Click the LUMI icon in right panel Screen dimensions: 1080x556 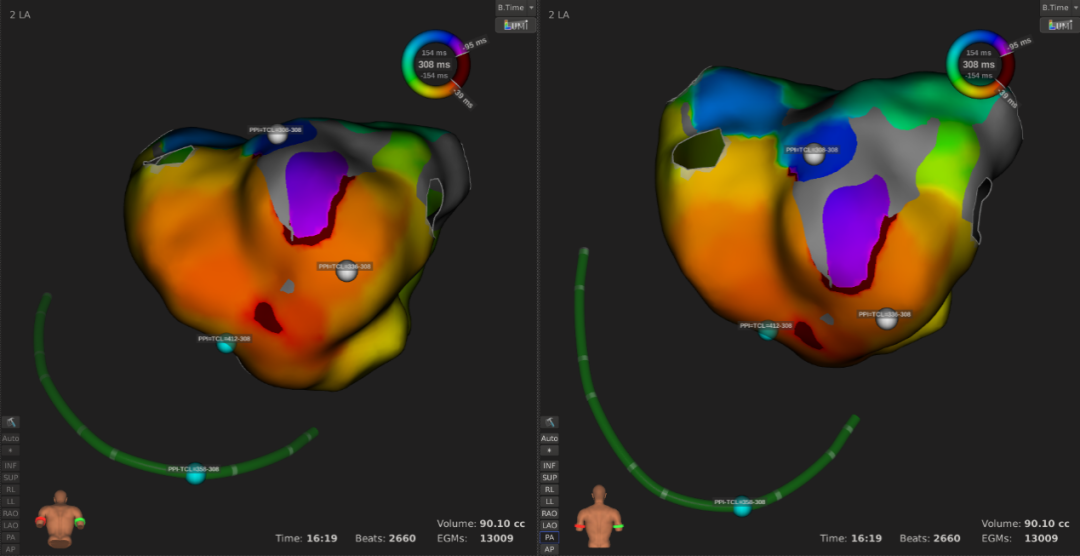[1059, 25]
